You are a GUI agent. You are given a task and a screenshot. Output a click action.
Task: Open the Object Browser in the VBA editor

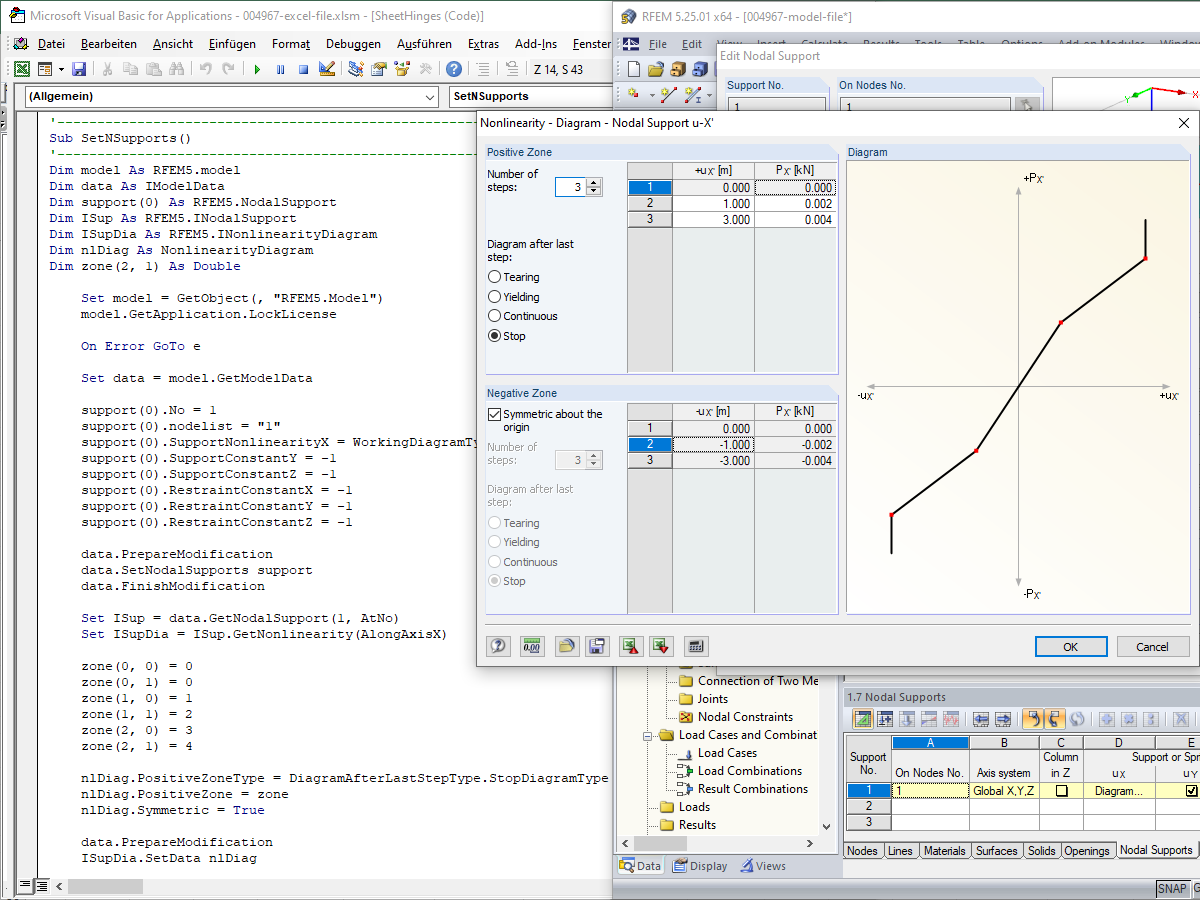point(401,68)
